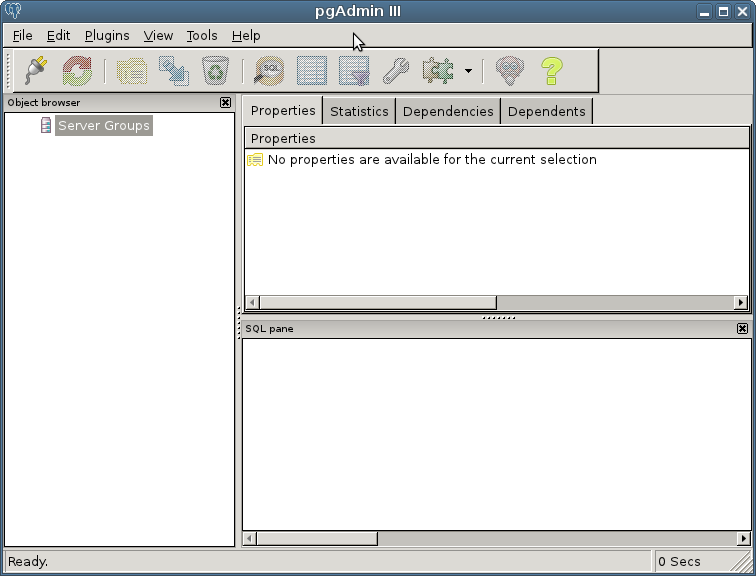Click the Guru hints icon
Image resolution: width=756 pixels, height=576 pixels.
510,71
